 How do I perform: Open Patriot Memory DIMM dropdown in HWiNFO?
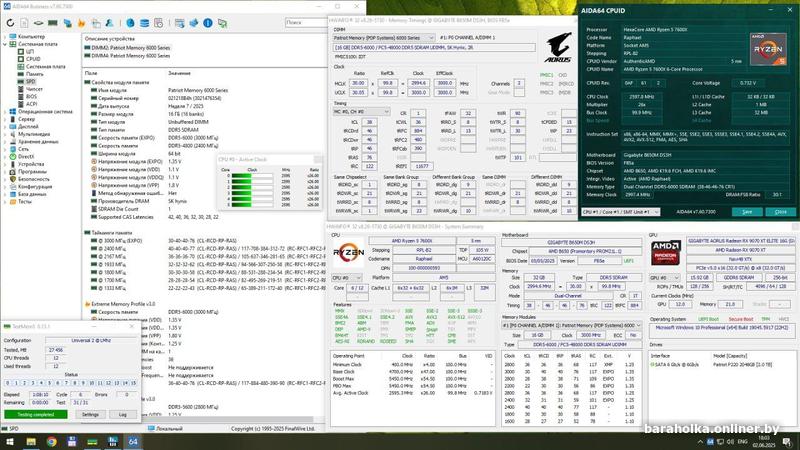384,38
